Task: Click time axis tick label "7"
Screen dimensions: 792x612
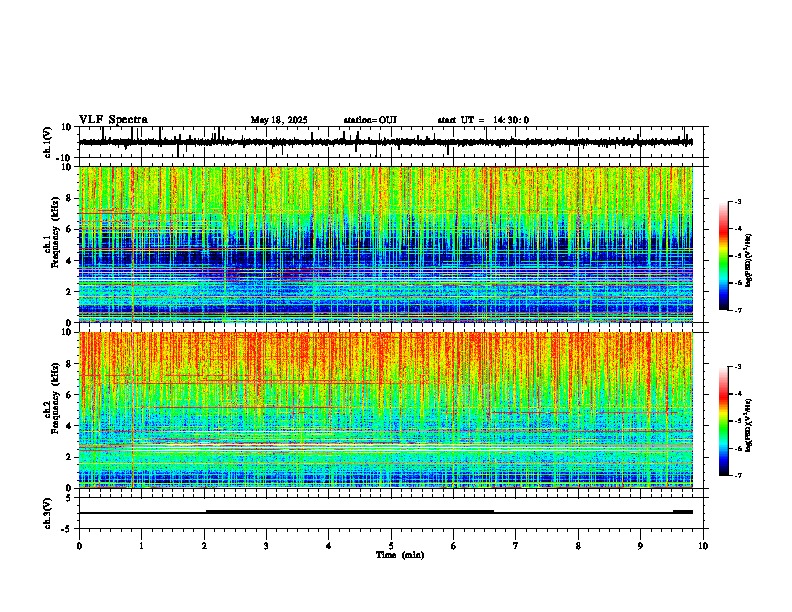Action: tap(516, 546)
